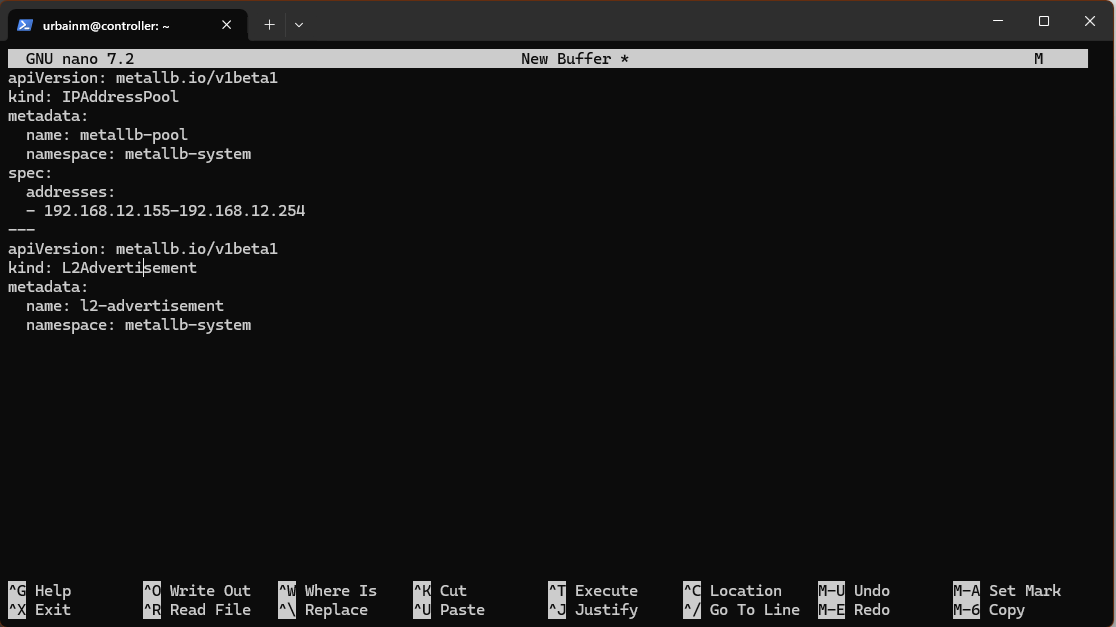Click the name: l2-advertisement line

point(125,305)
